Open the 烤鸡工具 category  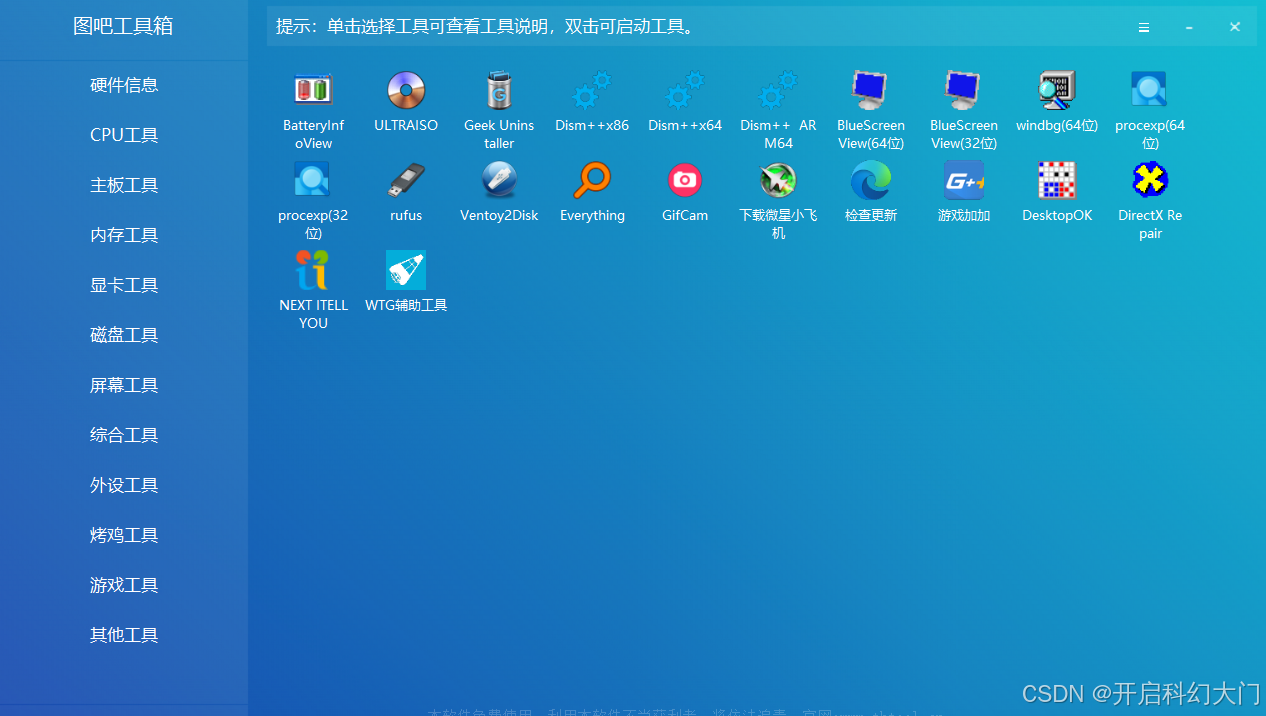coord(124,535)
